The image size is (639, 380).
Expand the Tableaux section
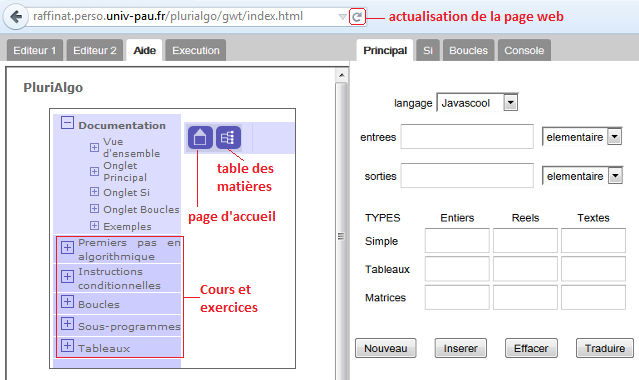[x=67, y=346]
